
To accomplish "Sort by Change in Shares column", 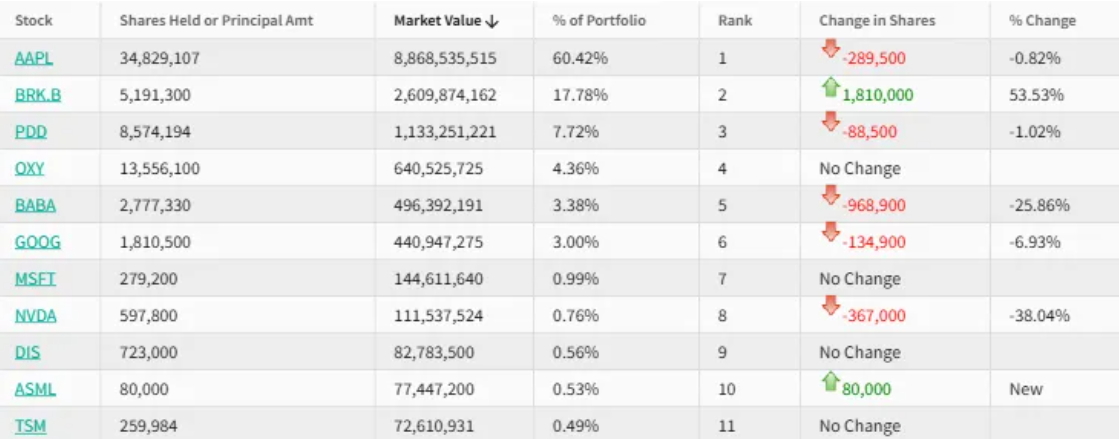I will point(865,21).
